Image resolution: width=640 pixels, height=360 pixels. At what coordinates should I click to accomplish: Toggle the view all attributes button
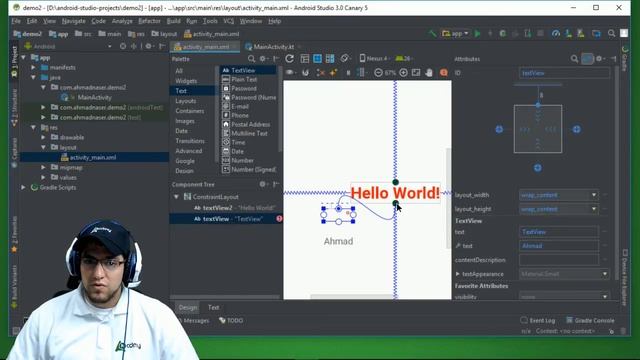(x=587, y=59)
